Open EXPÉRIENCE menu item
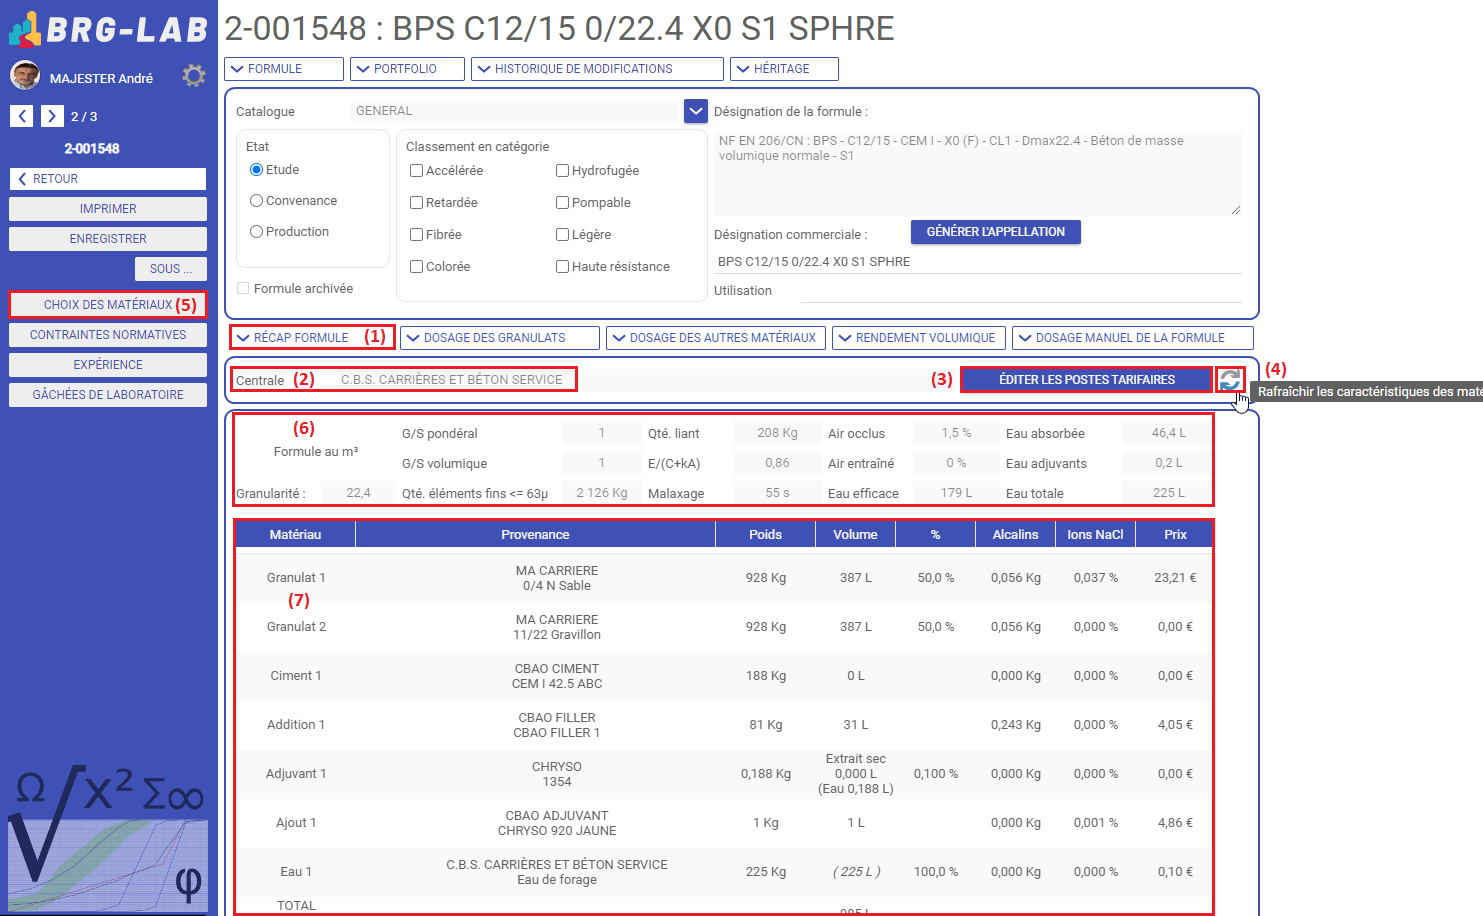Viewport: 1483px width, 916px height. tap(108, 365)
